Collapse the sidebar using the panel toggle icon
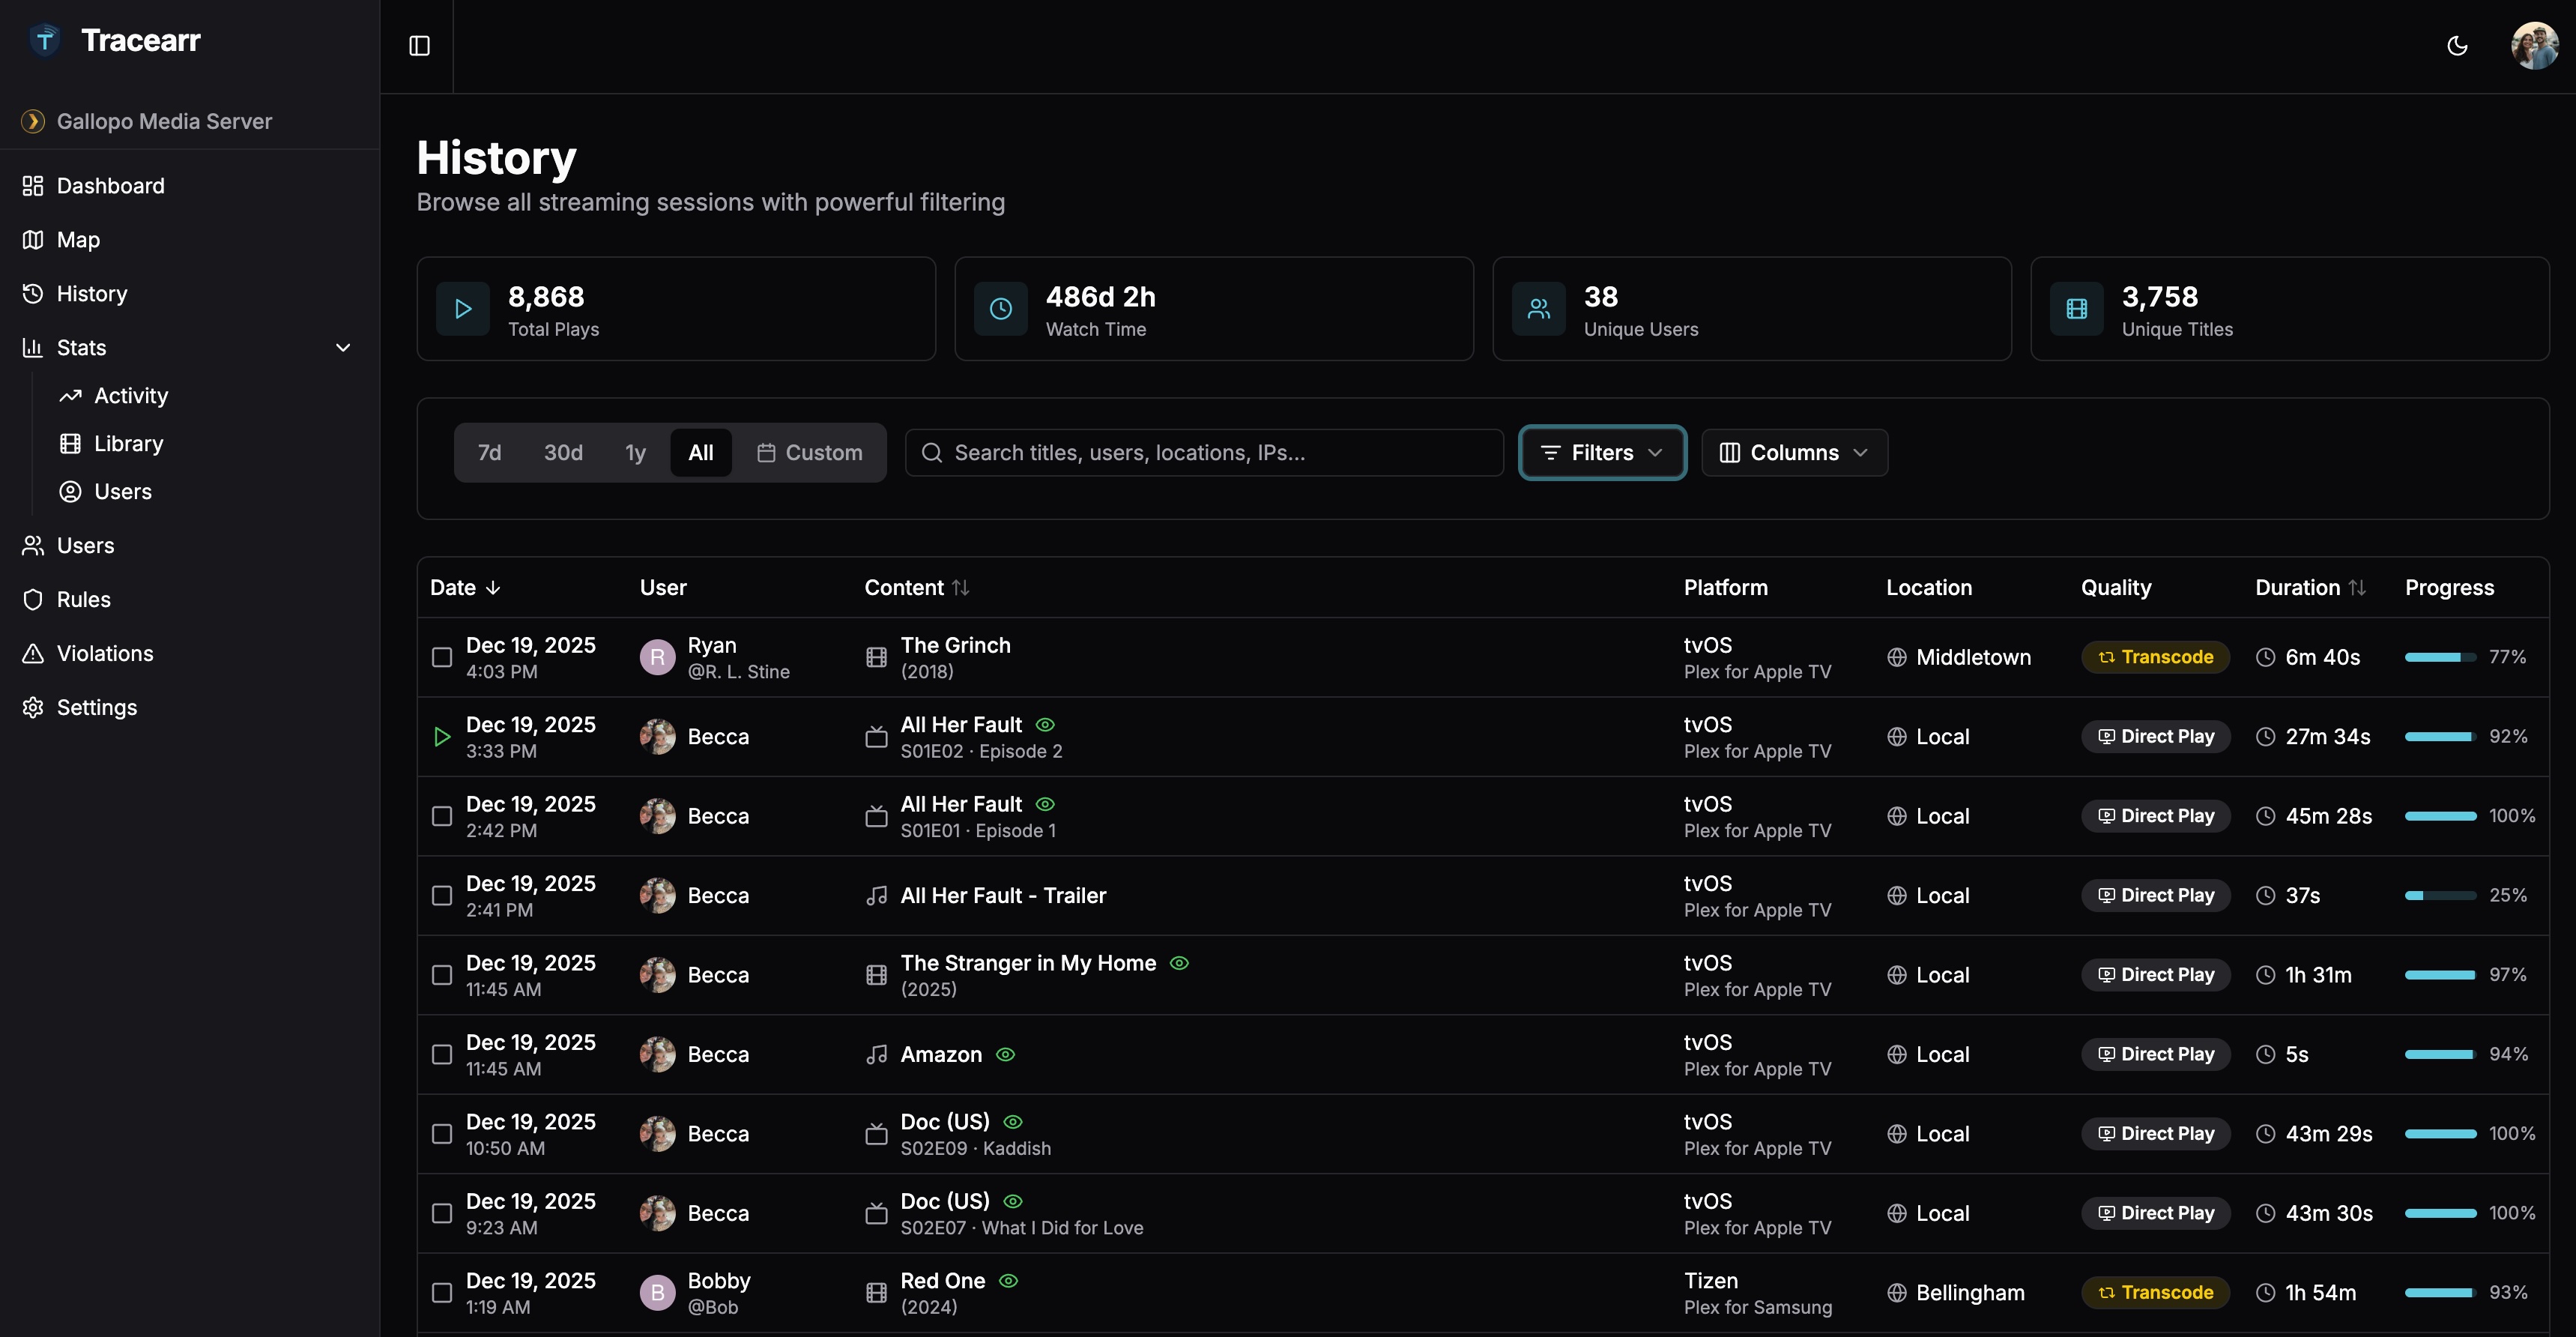The image size is (2576, 1337). pos(419,46)
